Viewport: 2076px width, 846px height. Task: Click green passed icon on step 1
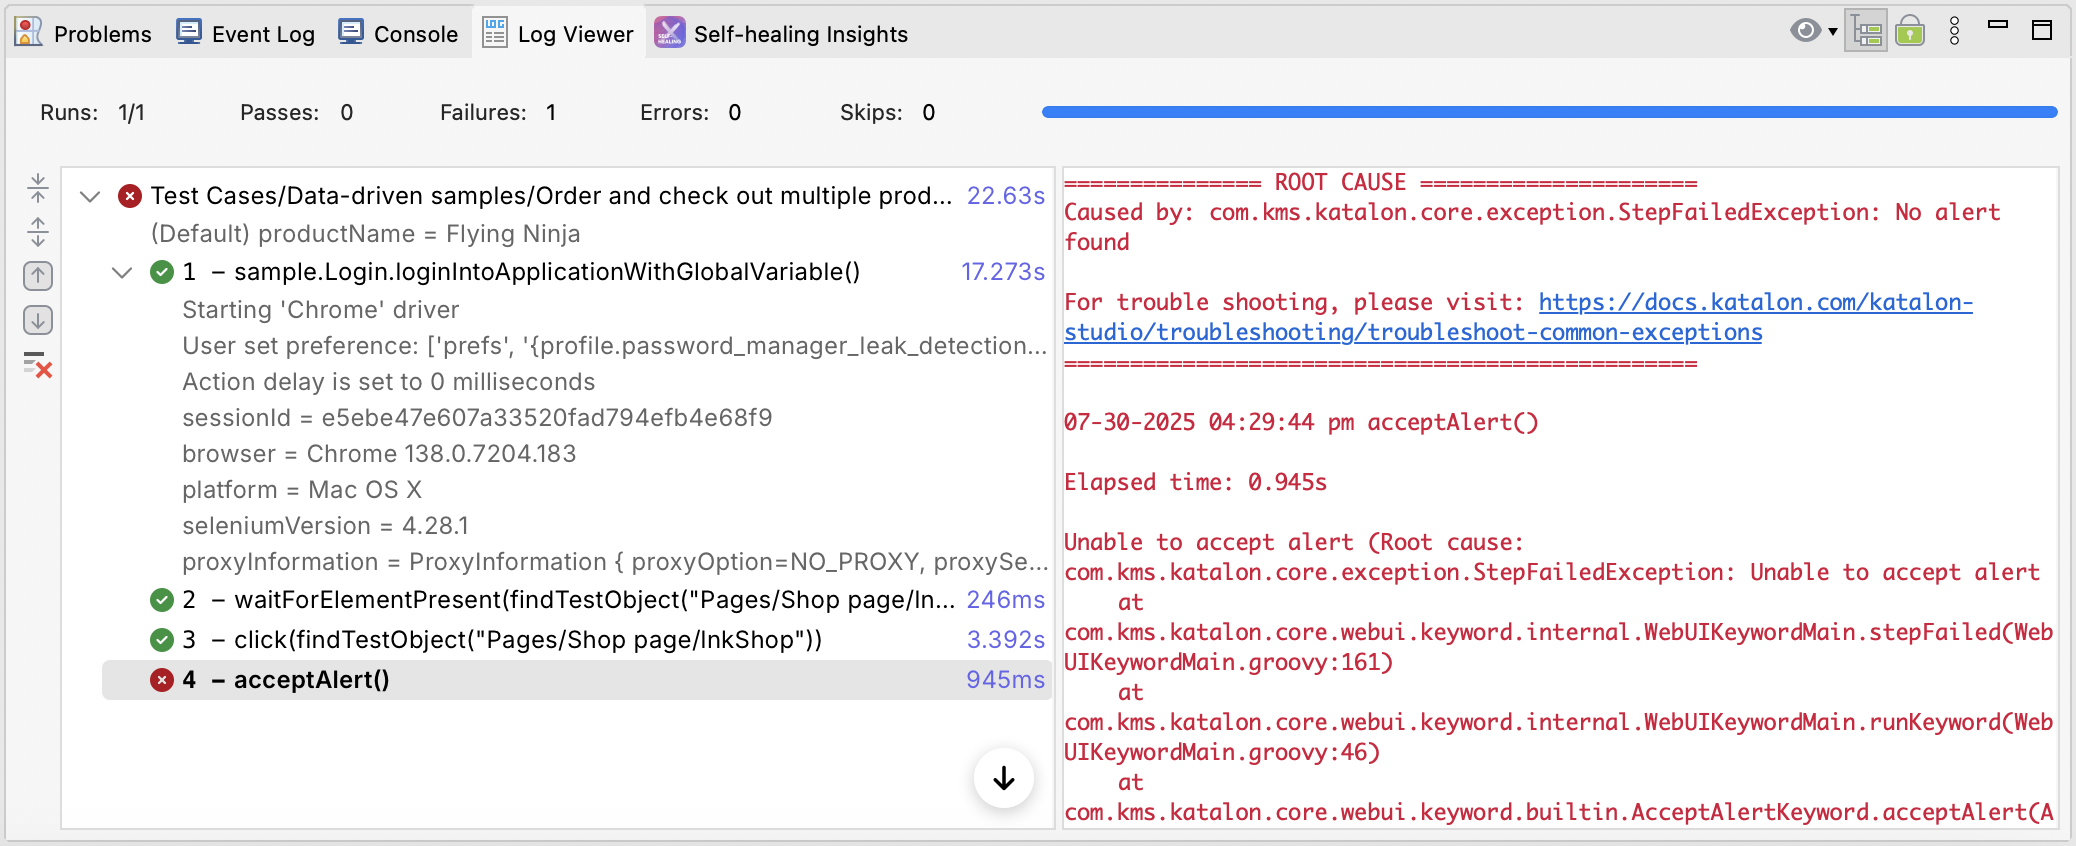coord(162,272)
